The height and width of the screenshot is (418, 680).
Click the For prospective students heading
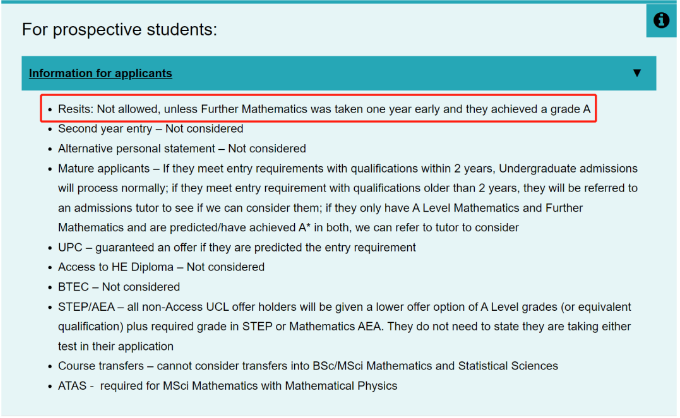[119, 29]
